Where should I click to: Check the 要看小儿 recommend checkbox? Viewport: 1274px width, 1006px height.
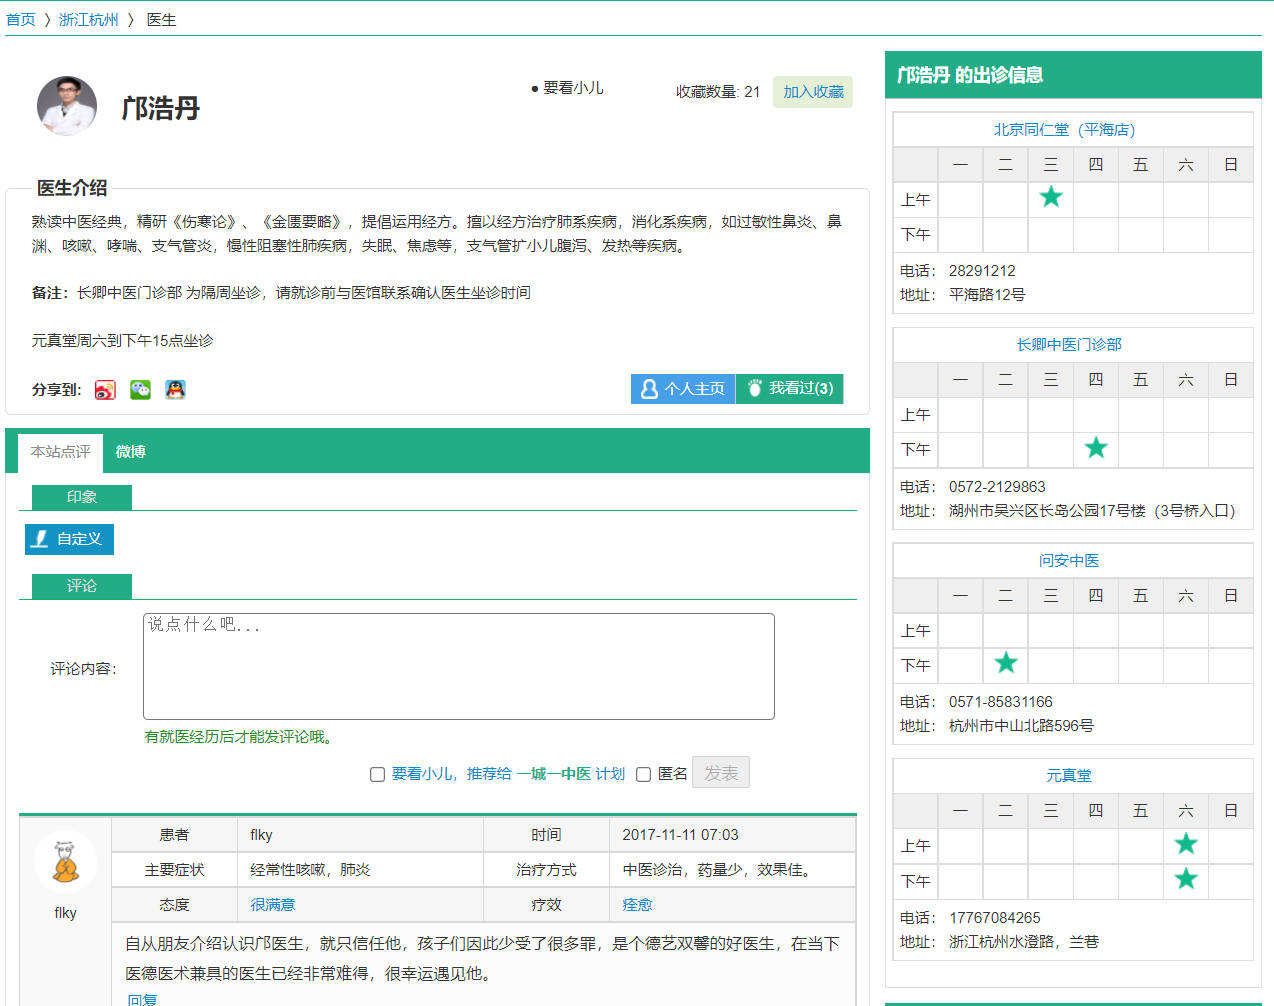pyautogui.click(x=377, y=774)
